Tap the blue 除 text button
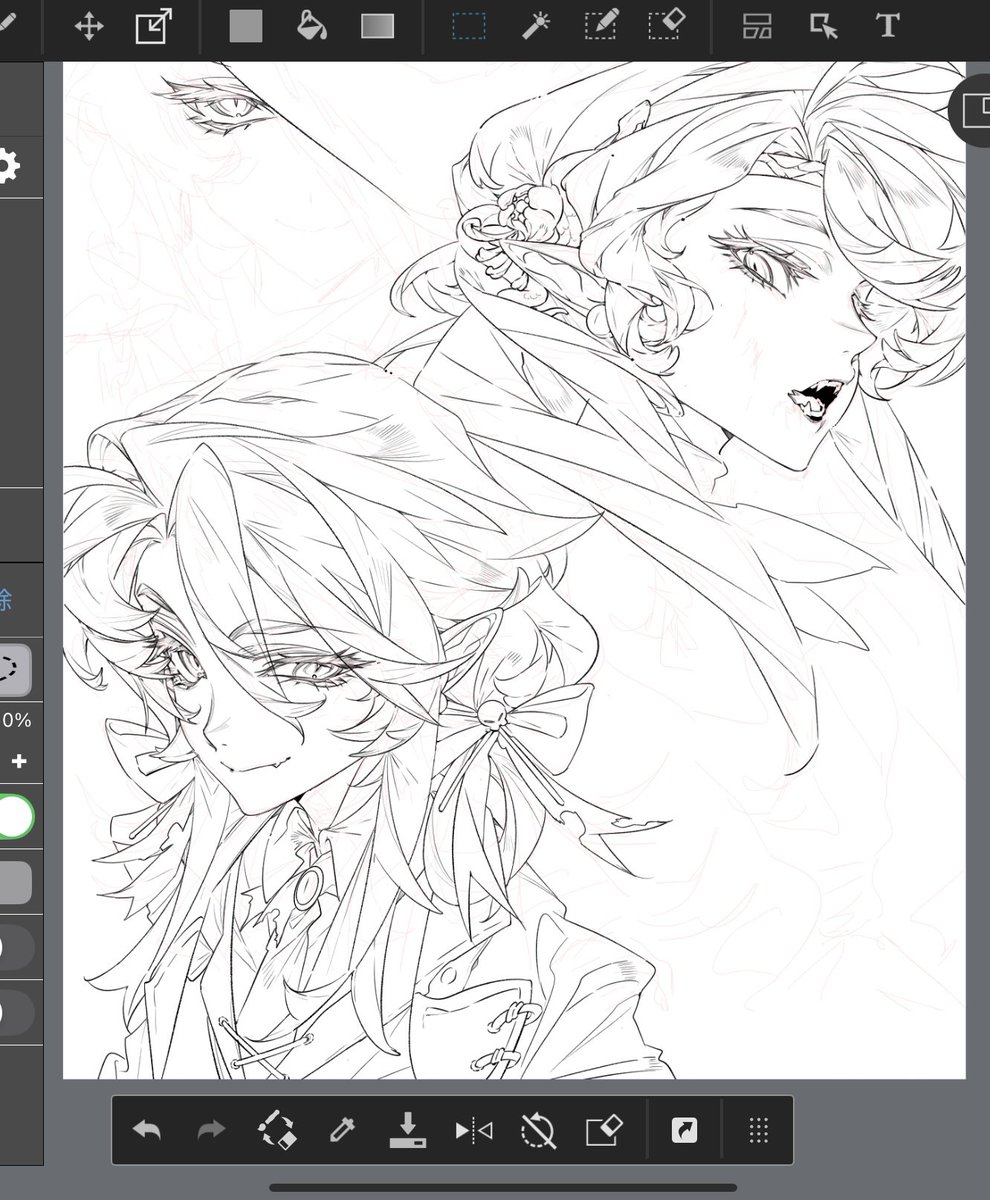Viewport: 990px width, 1200px height. click(5, 601)
